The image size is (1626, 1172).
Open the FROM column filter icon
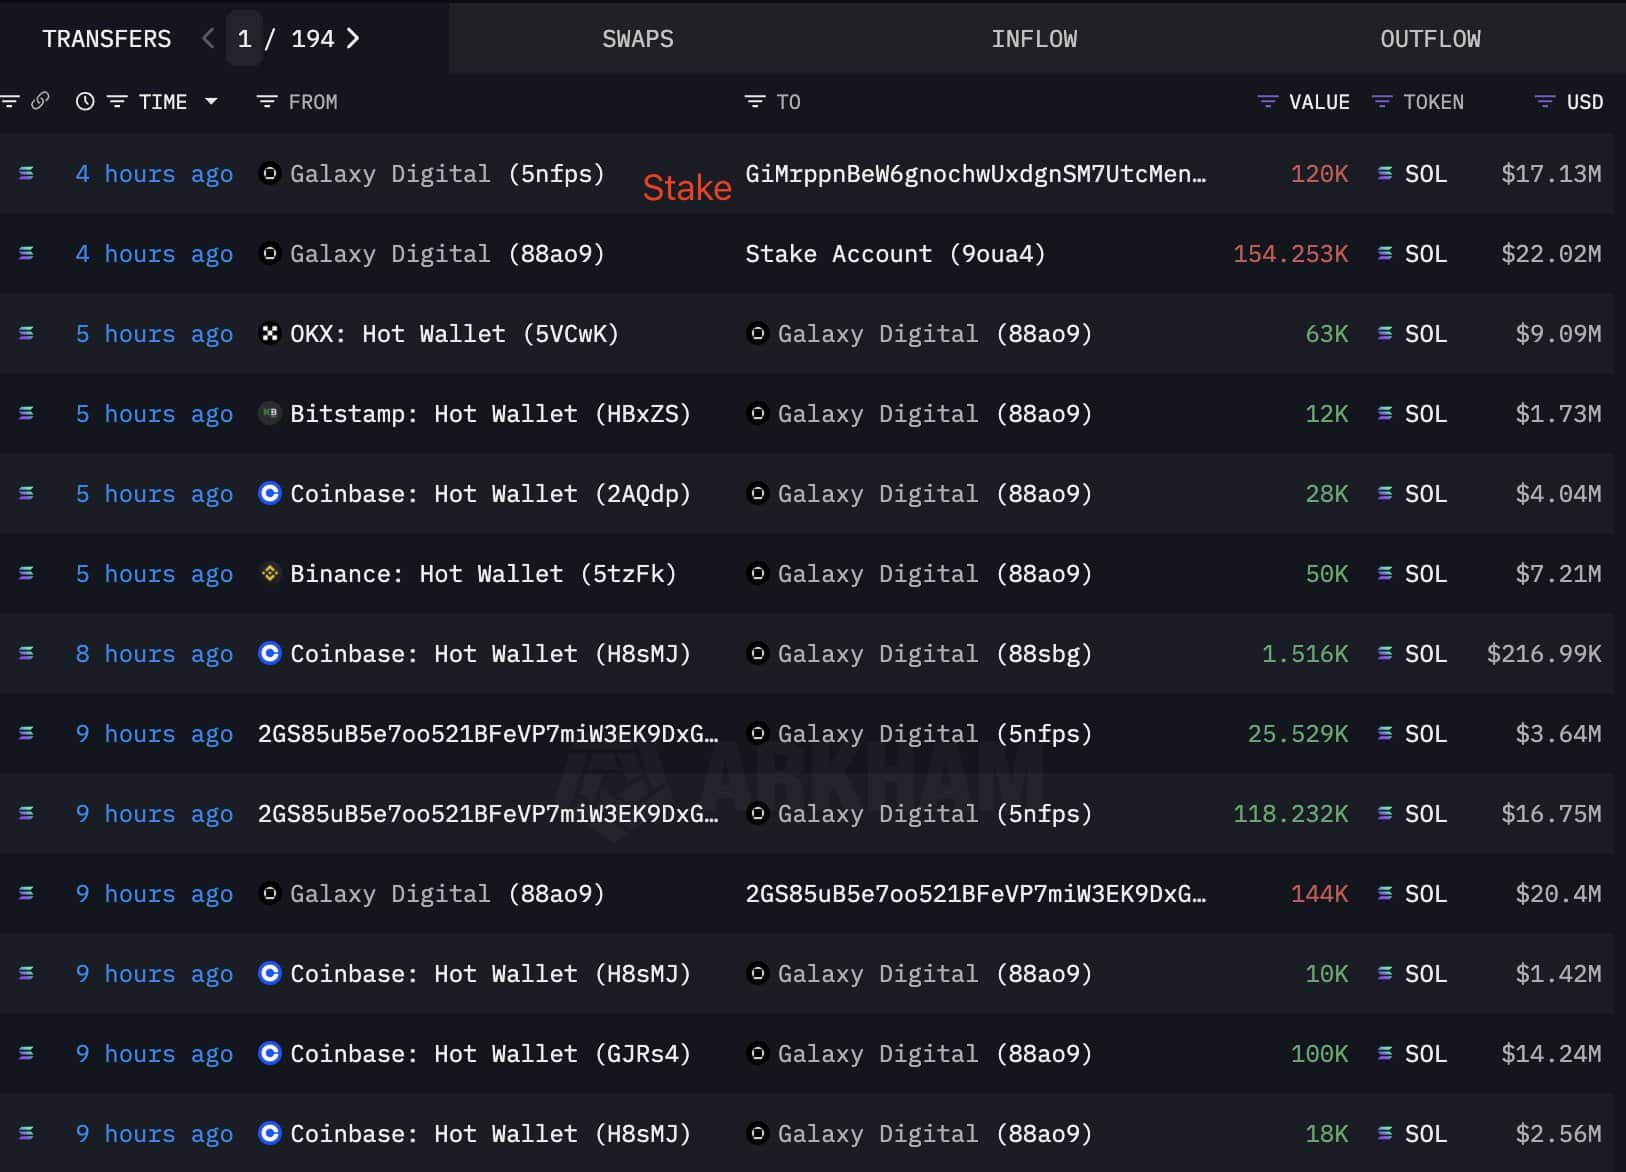point(266,101)
